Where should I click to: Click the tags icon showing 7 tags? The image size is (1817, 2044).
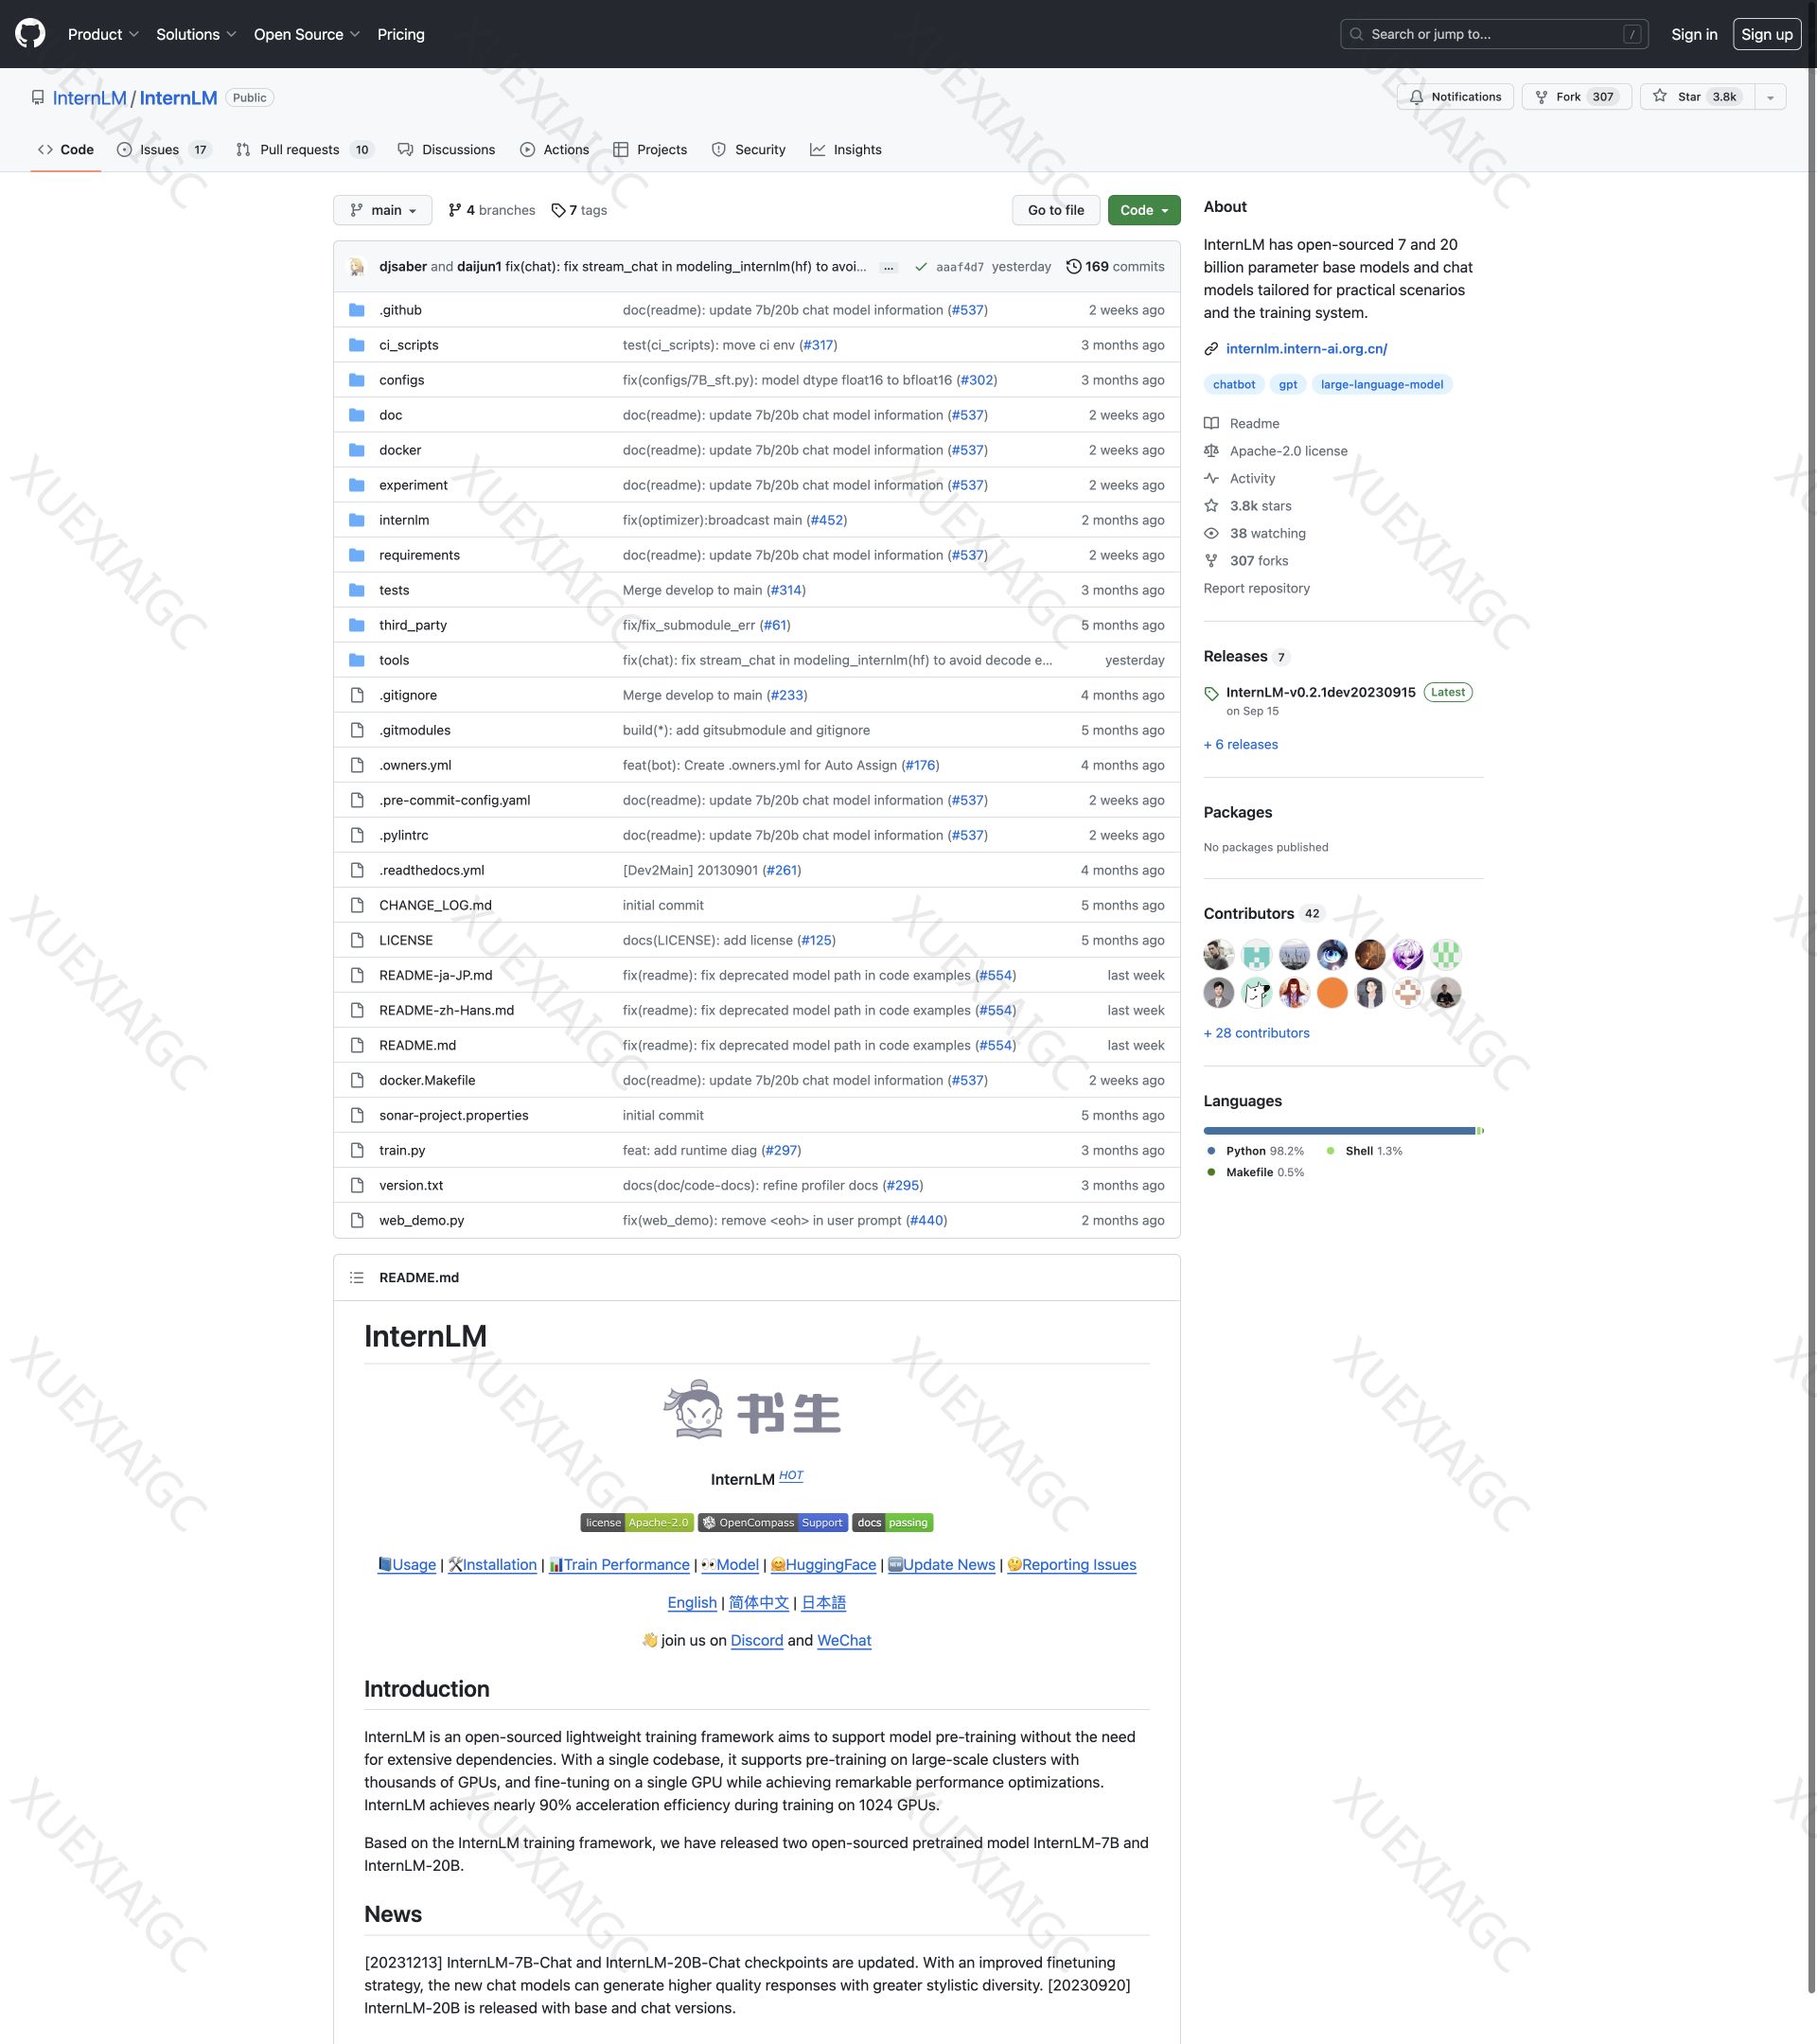pos(558,210)
